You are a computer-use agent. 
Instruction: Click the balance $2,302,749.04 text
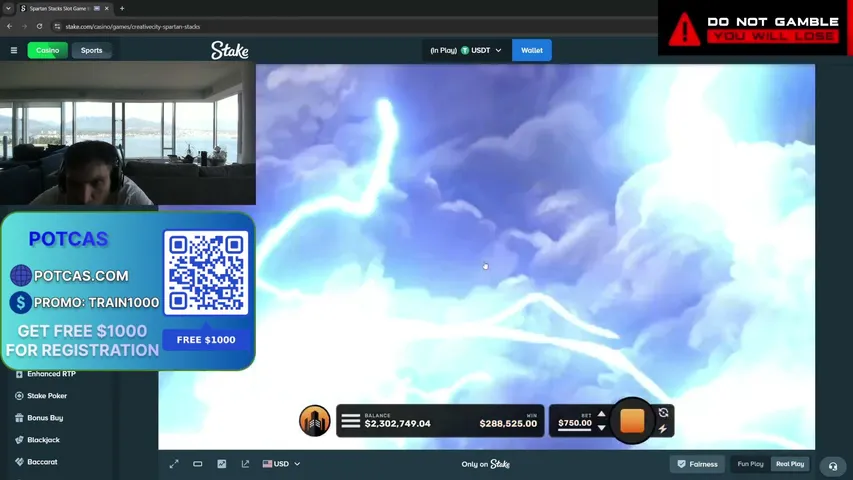pos(397,423)
